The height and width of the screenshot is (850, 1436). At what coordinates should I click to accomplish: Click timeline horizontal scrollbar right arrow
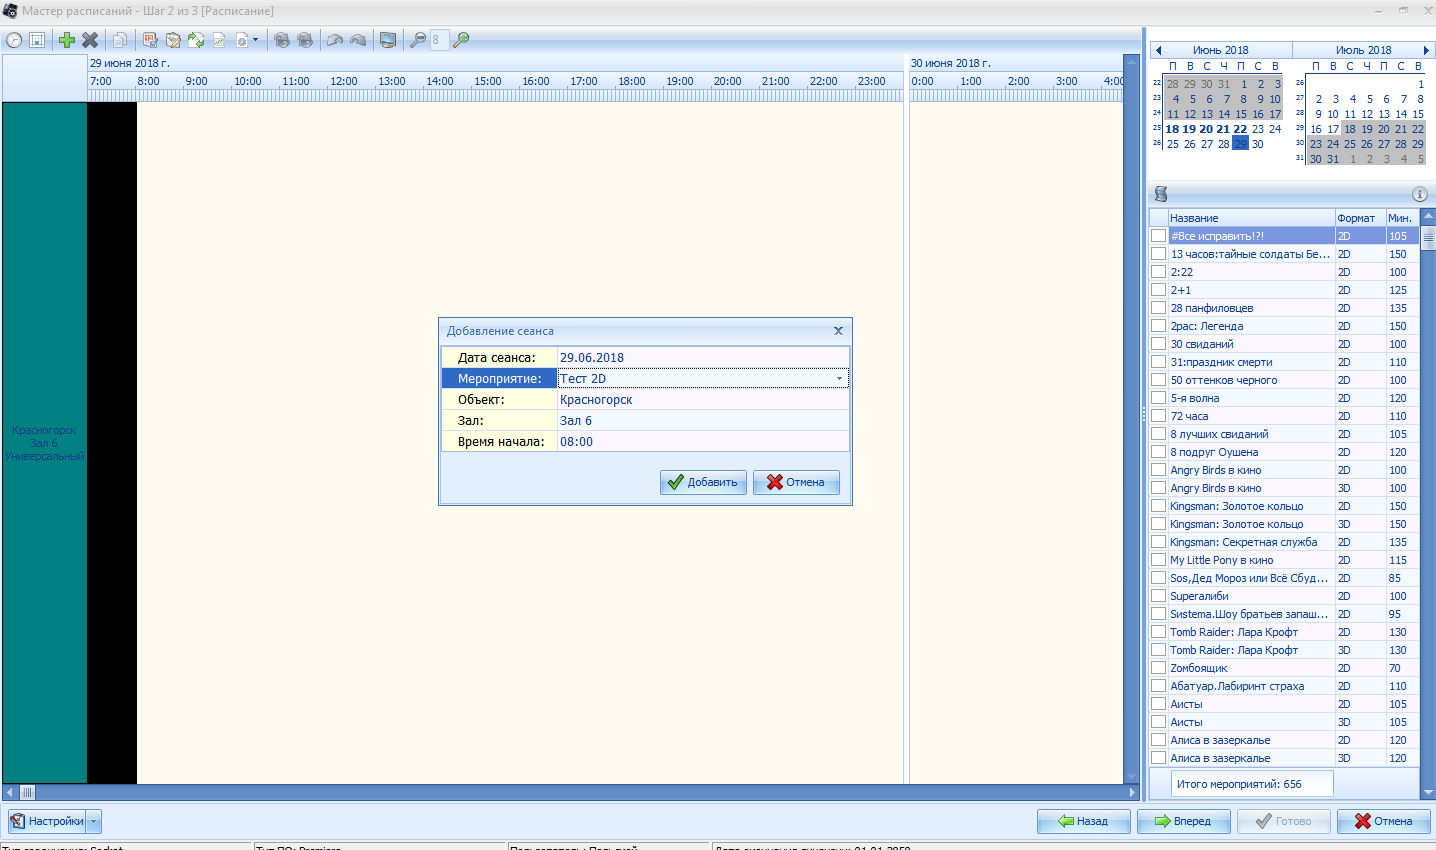point(1132,792)
